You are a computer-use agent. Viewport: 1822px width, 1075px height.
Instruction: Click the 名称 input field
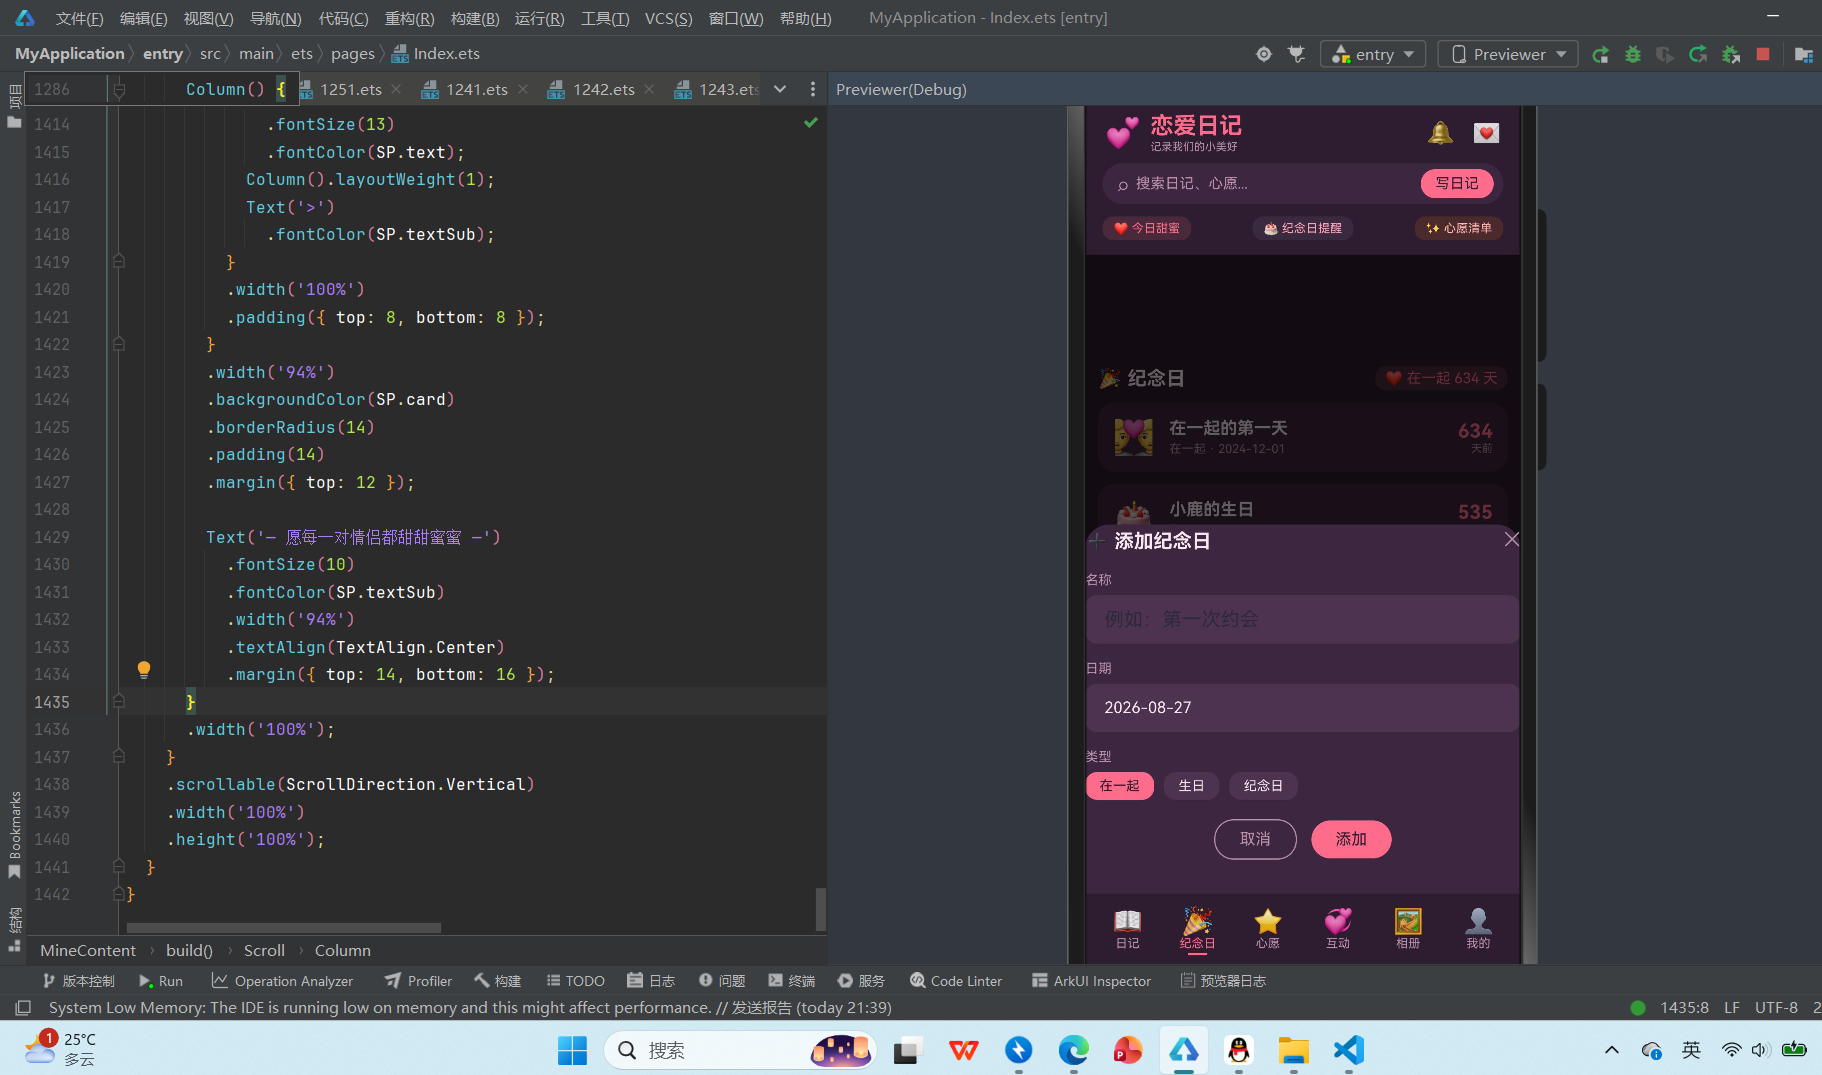(1302, 619)
